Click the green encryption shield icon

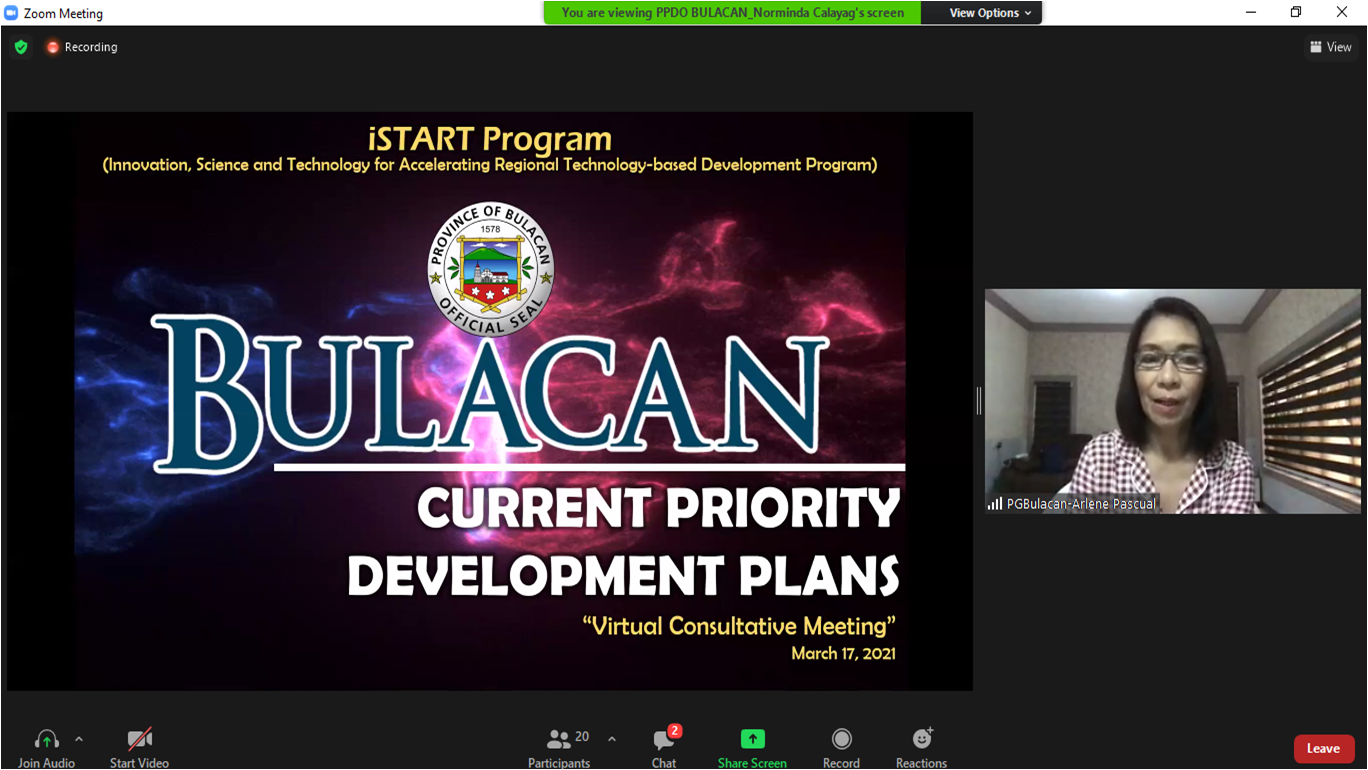pos(21,47)
